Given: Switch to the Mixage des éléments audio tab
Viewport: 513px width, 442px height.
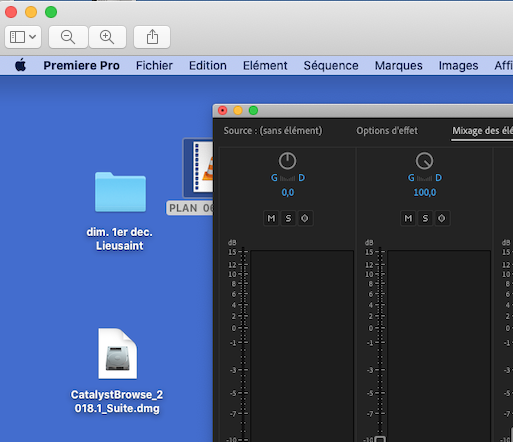Looking at the screenshot, I should point(482,131).
